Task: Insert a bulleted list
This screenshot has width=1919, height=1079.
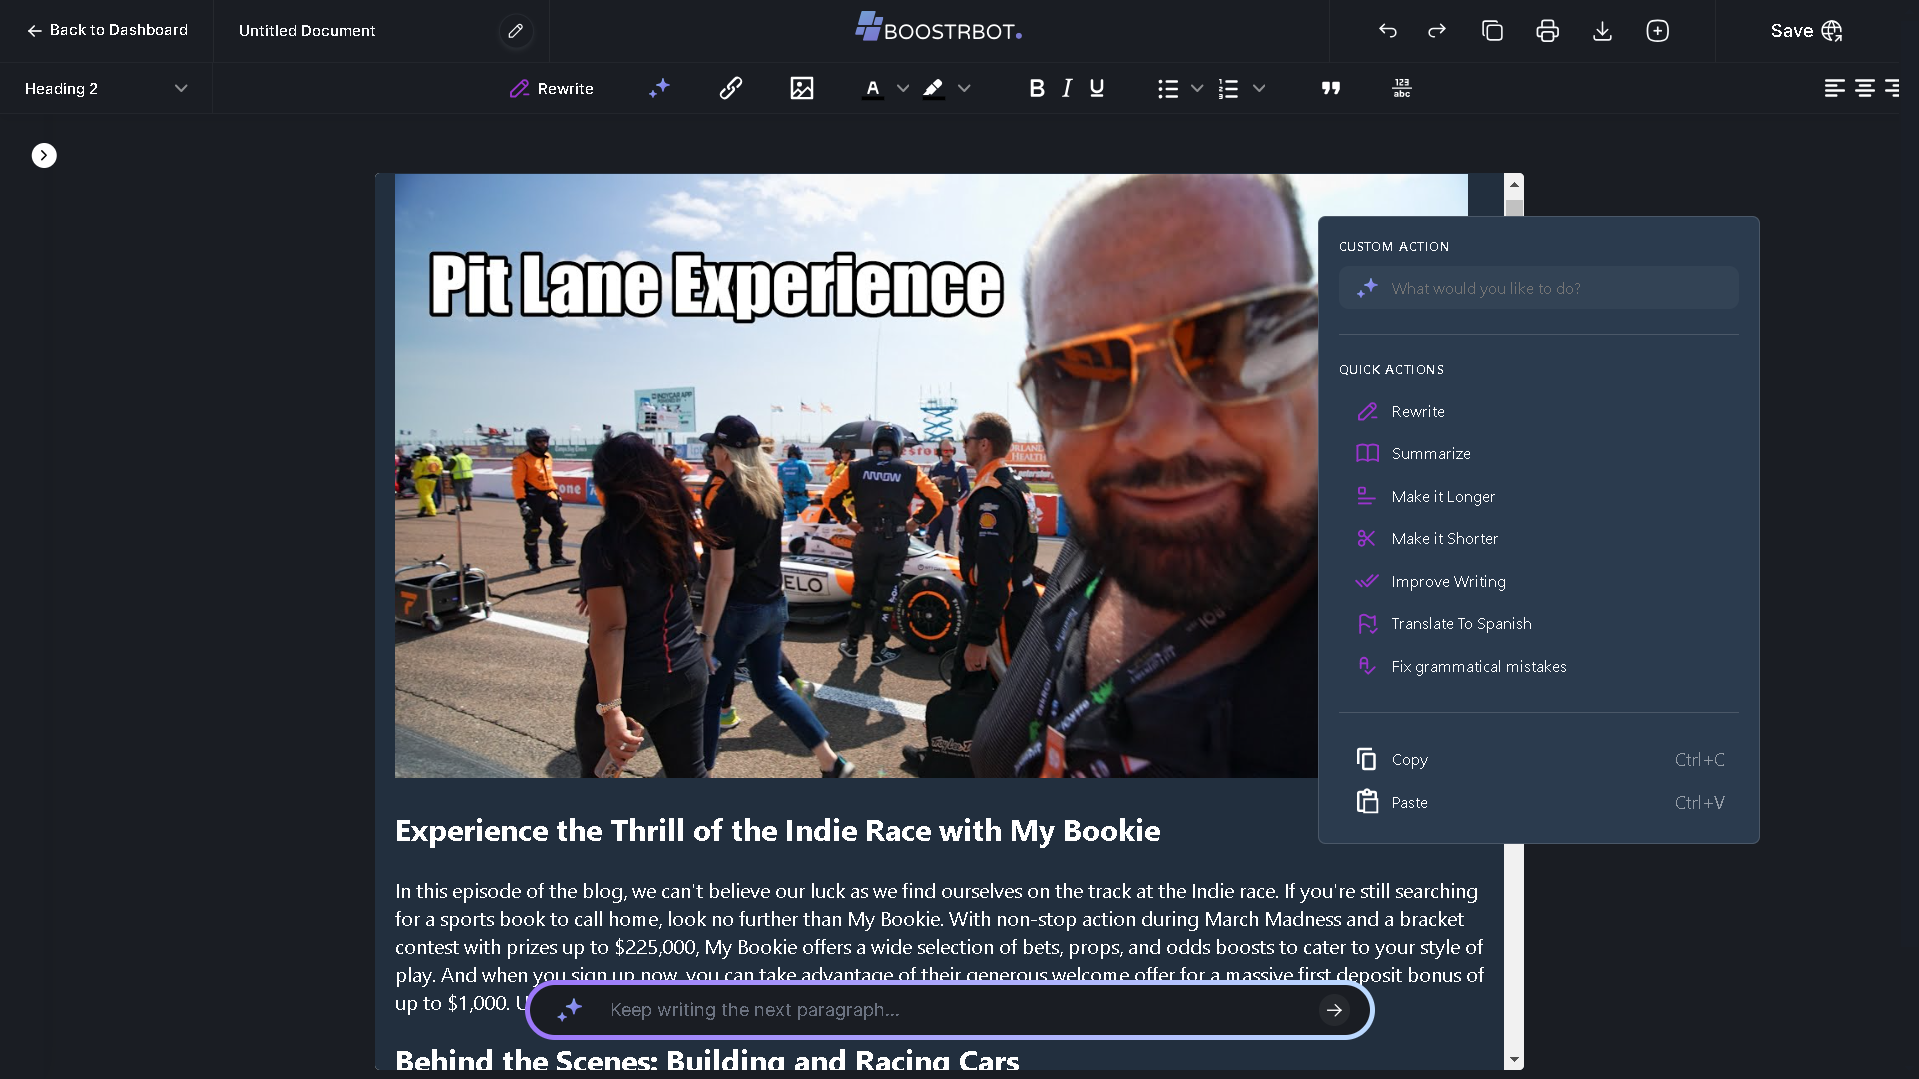Action: (x=1168, y=89)
